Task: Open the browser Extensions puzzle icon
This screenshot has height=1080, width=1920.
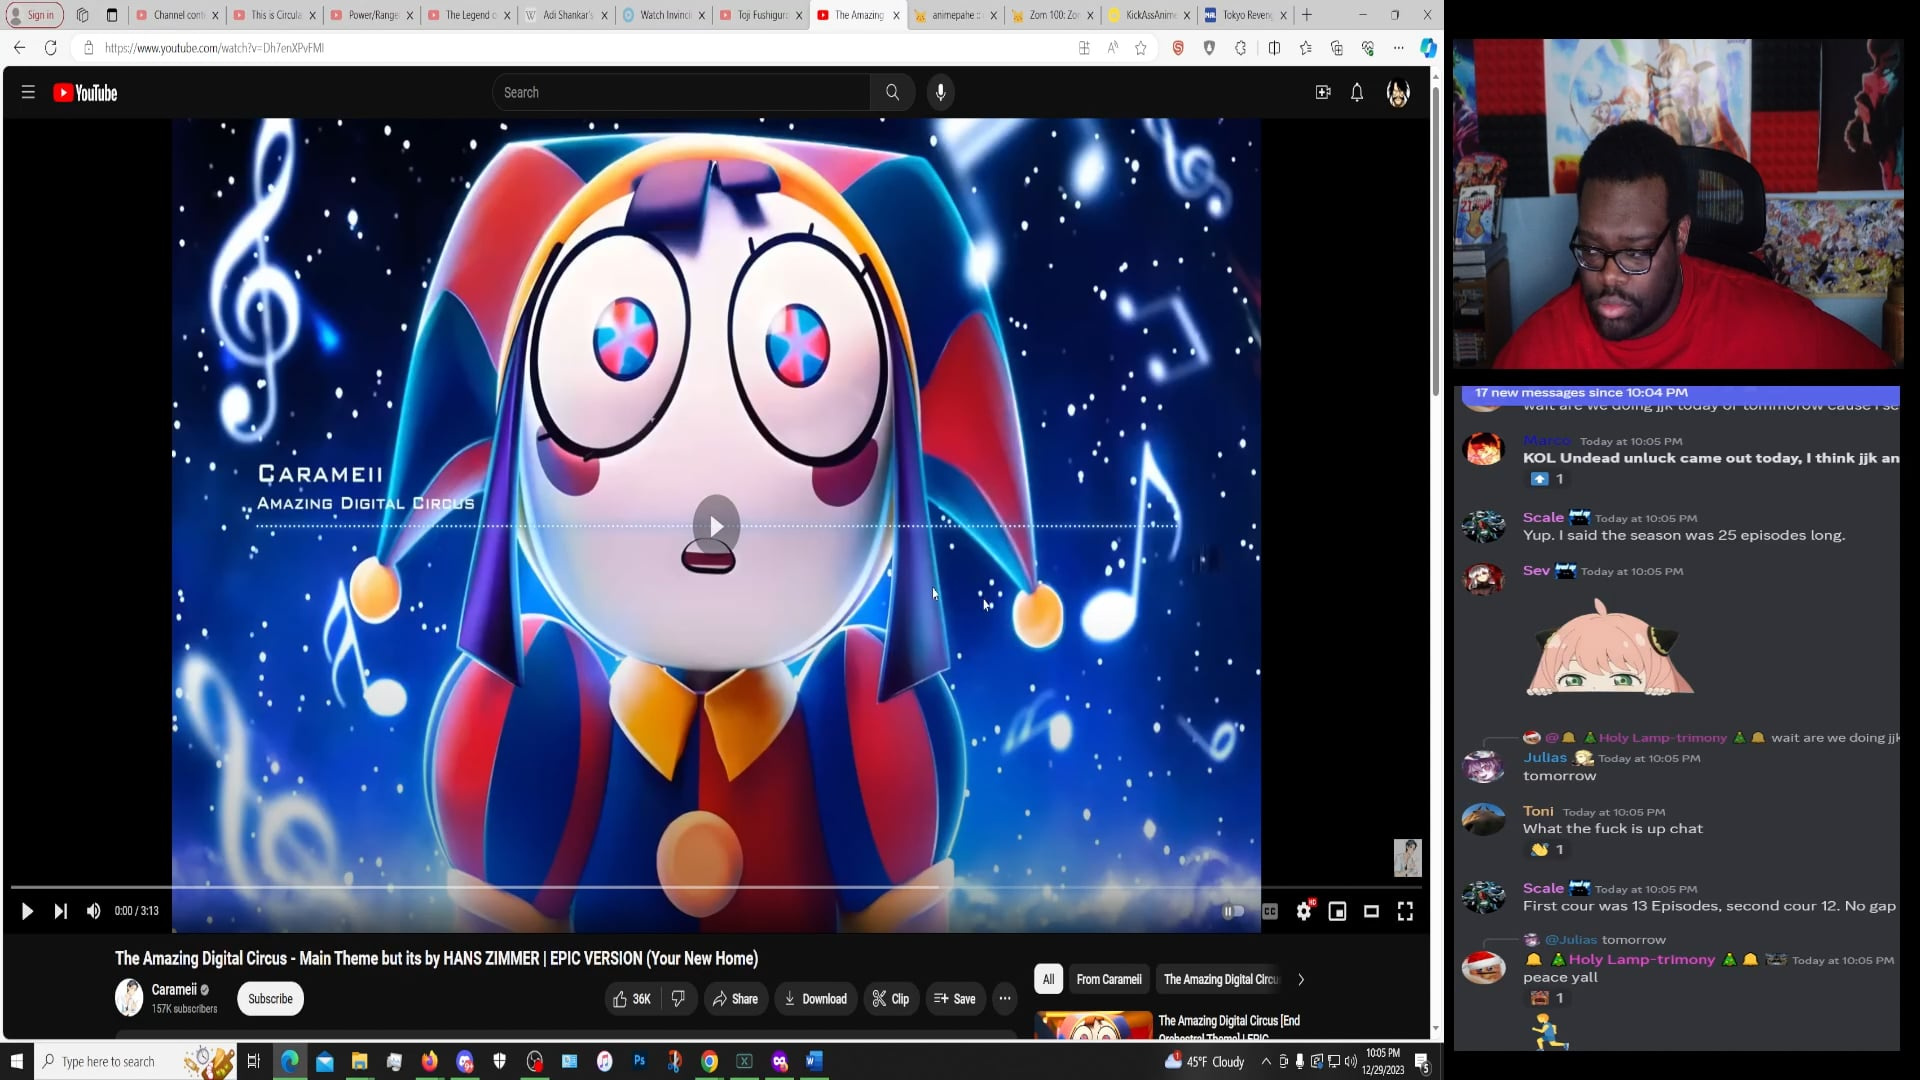Action: tap(1241, 48)
